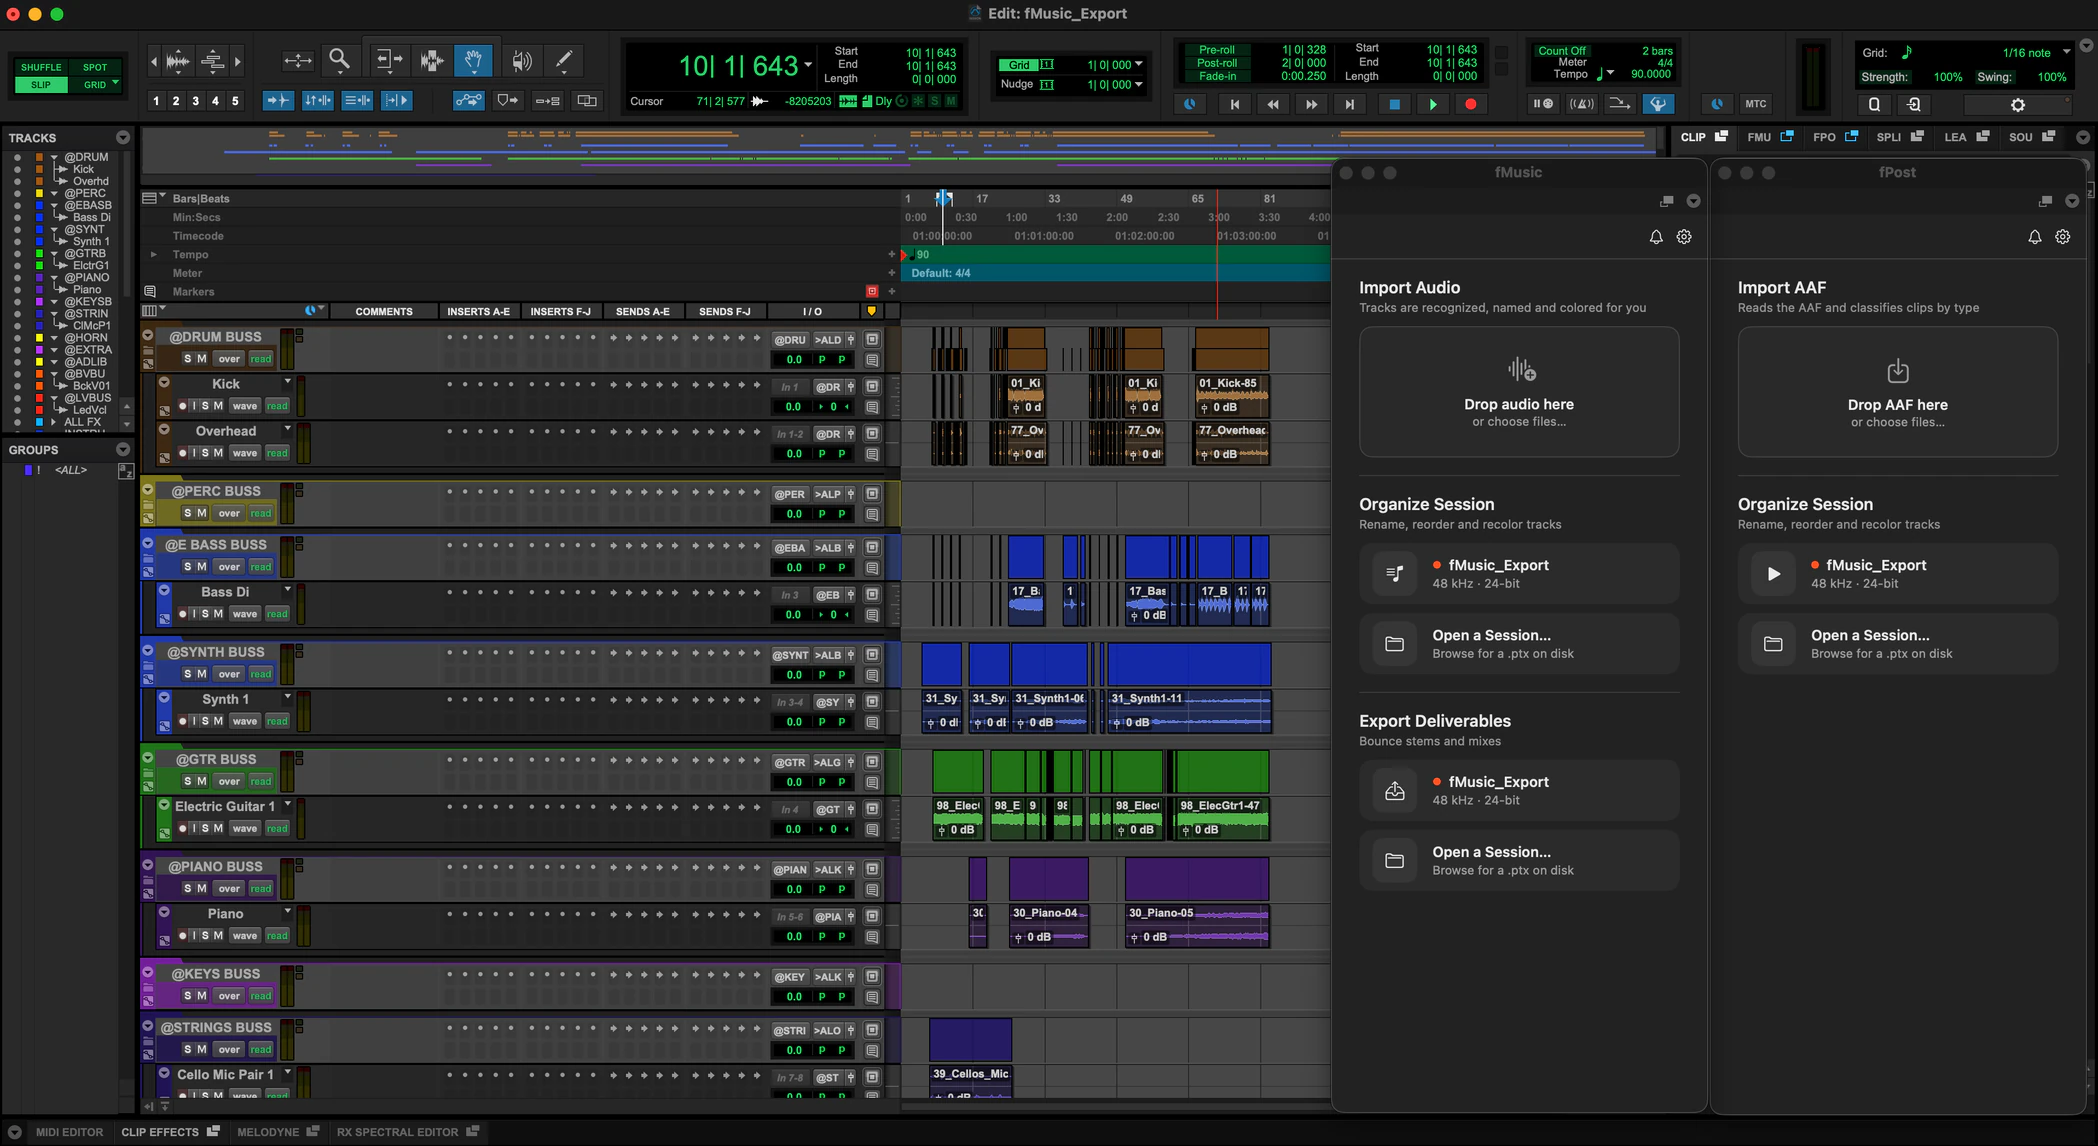Enable SHUFFLE edit mode

pyautogui.click(x=41, y=67)
